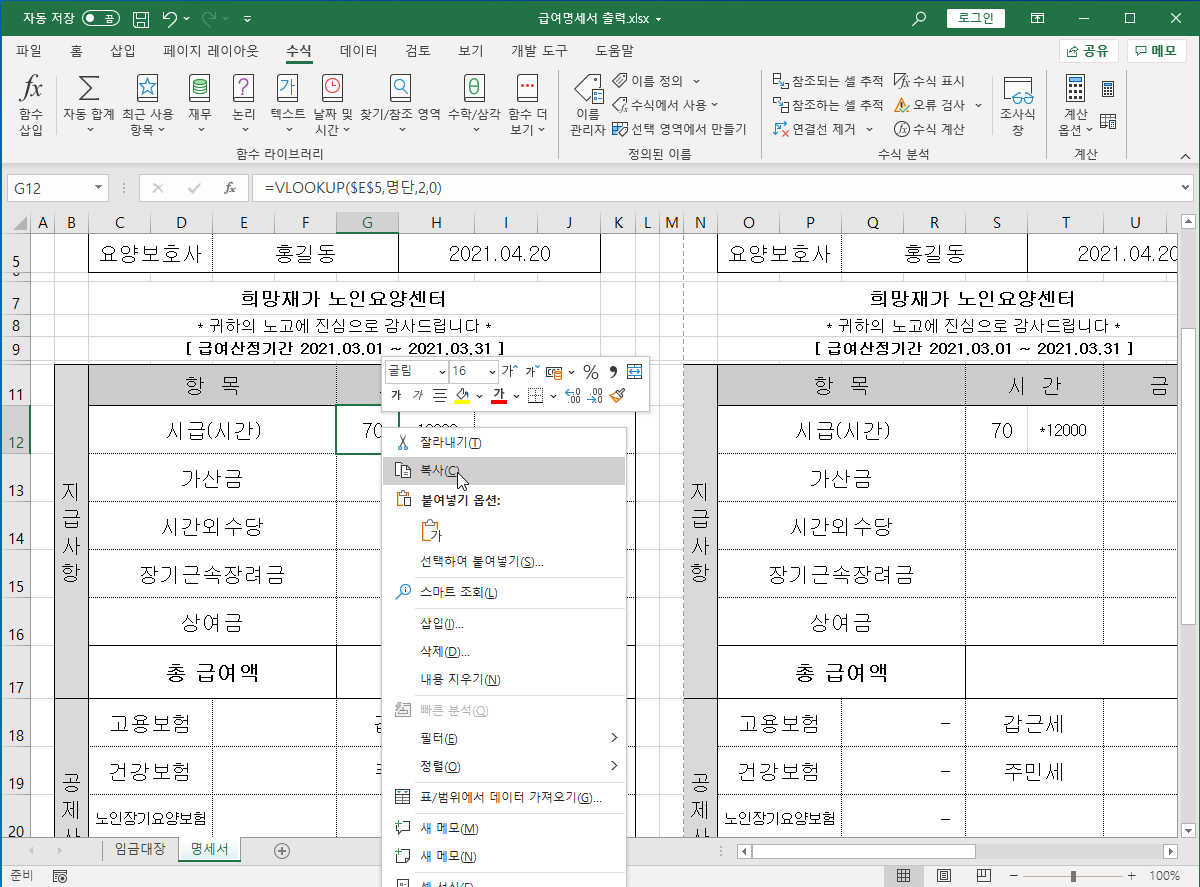Toggle bold 가 in the mini toolbar
This screenshot has height=887, width=1200.
[396, 396]
